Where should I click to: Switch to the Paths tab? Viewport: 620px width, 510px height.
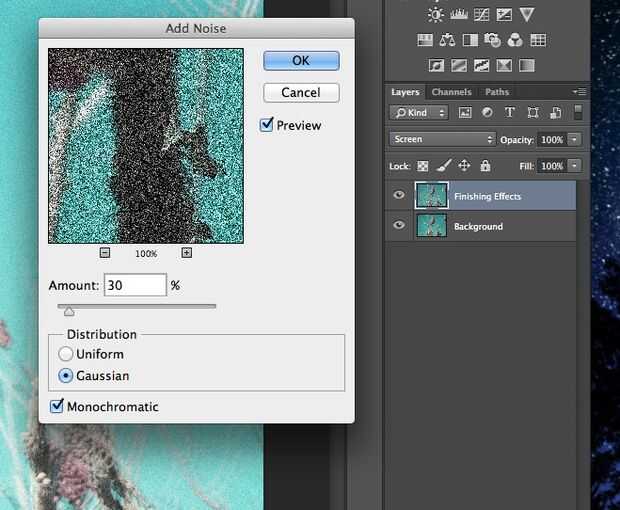tap(497, 92)
